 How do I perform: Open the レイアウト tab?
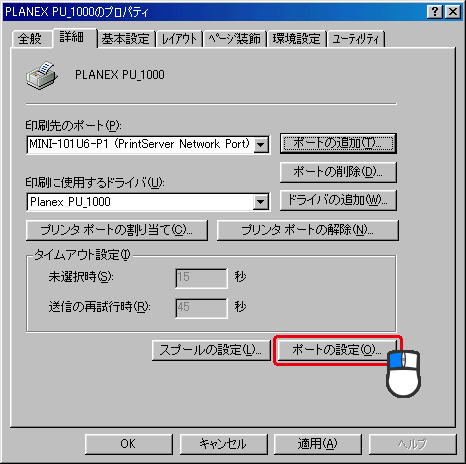pos(179,39)
